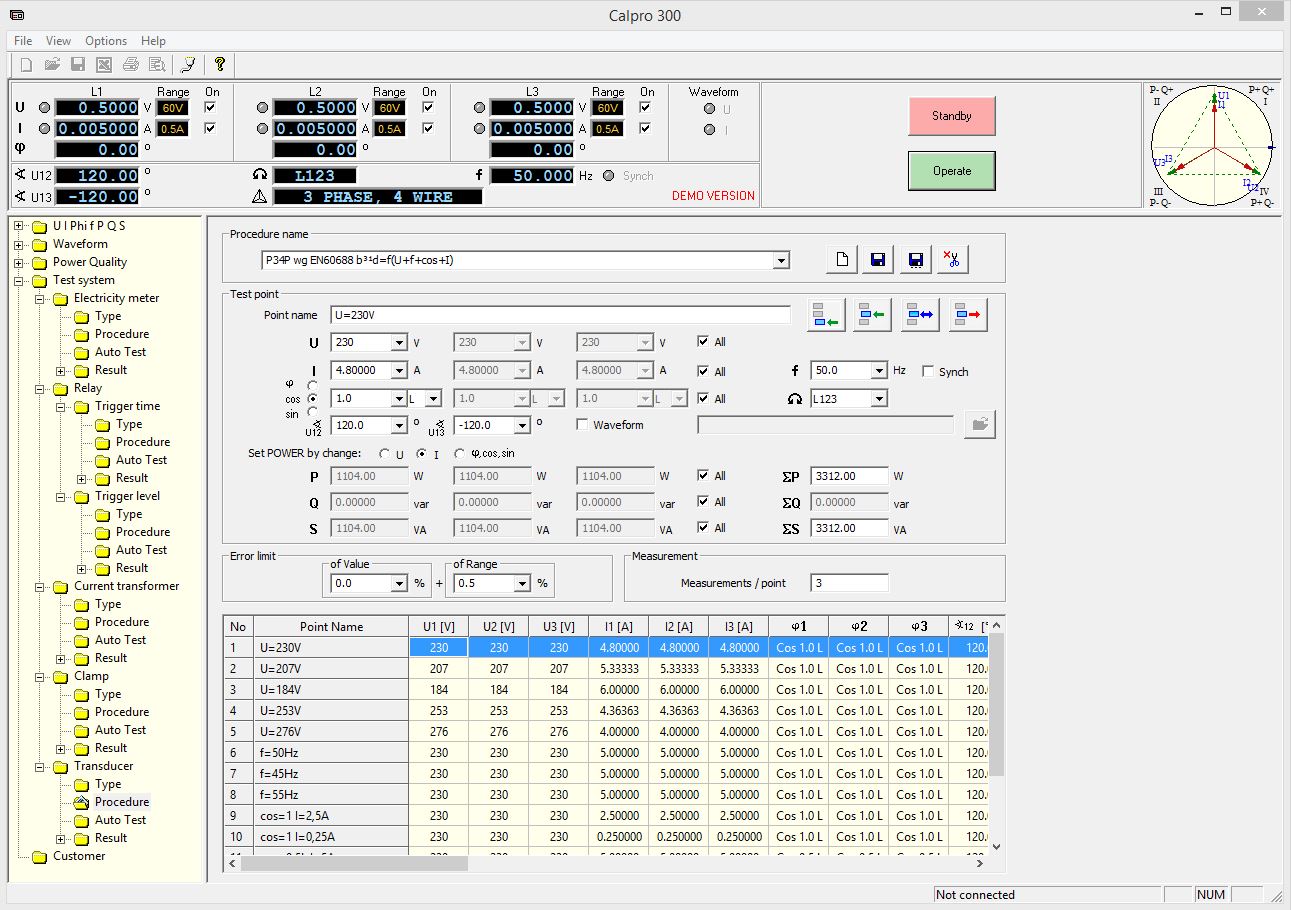Select row 5 U=276V in the table

click(605, 731)
